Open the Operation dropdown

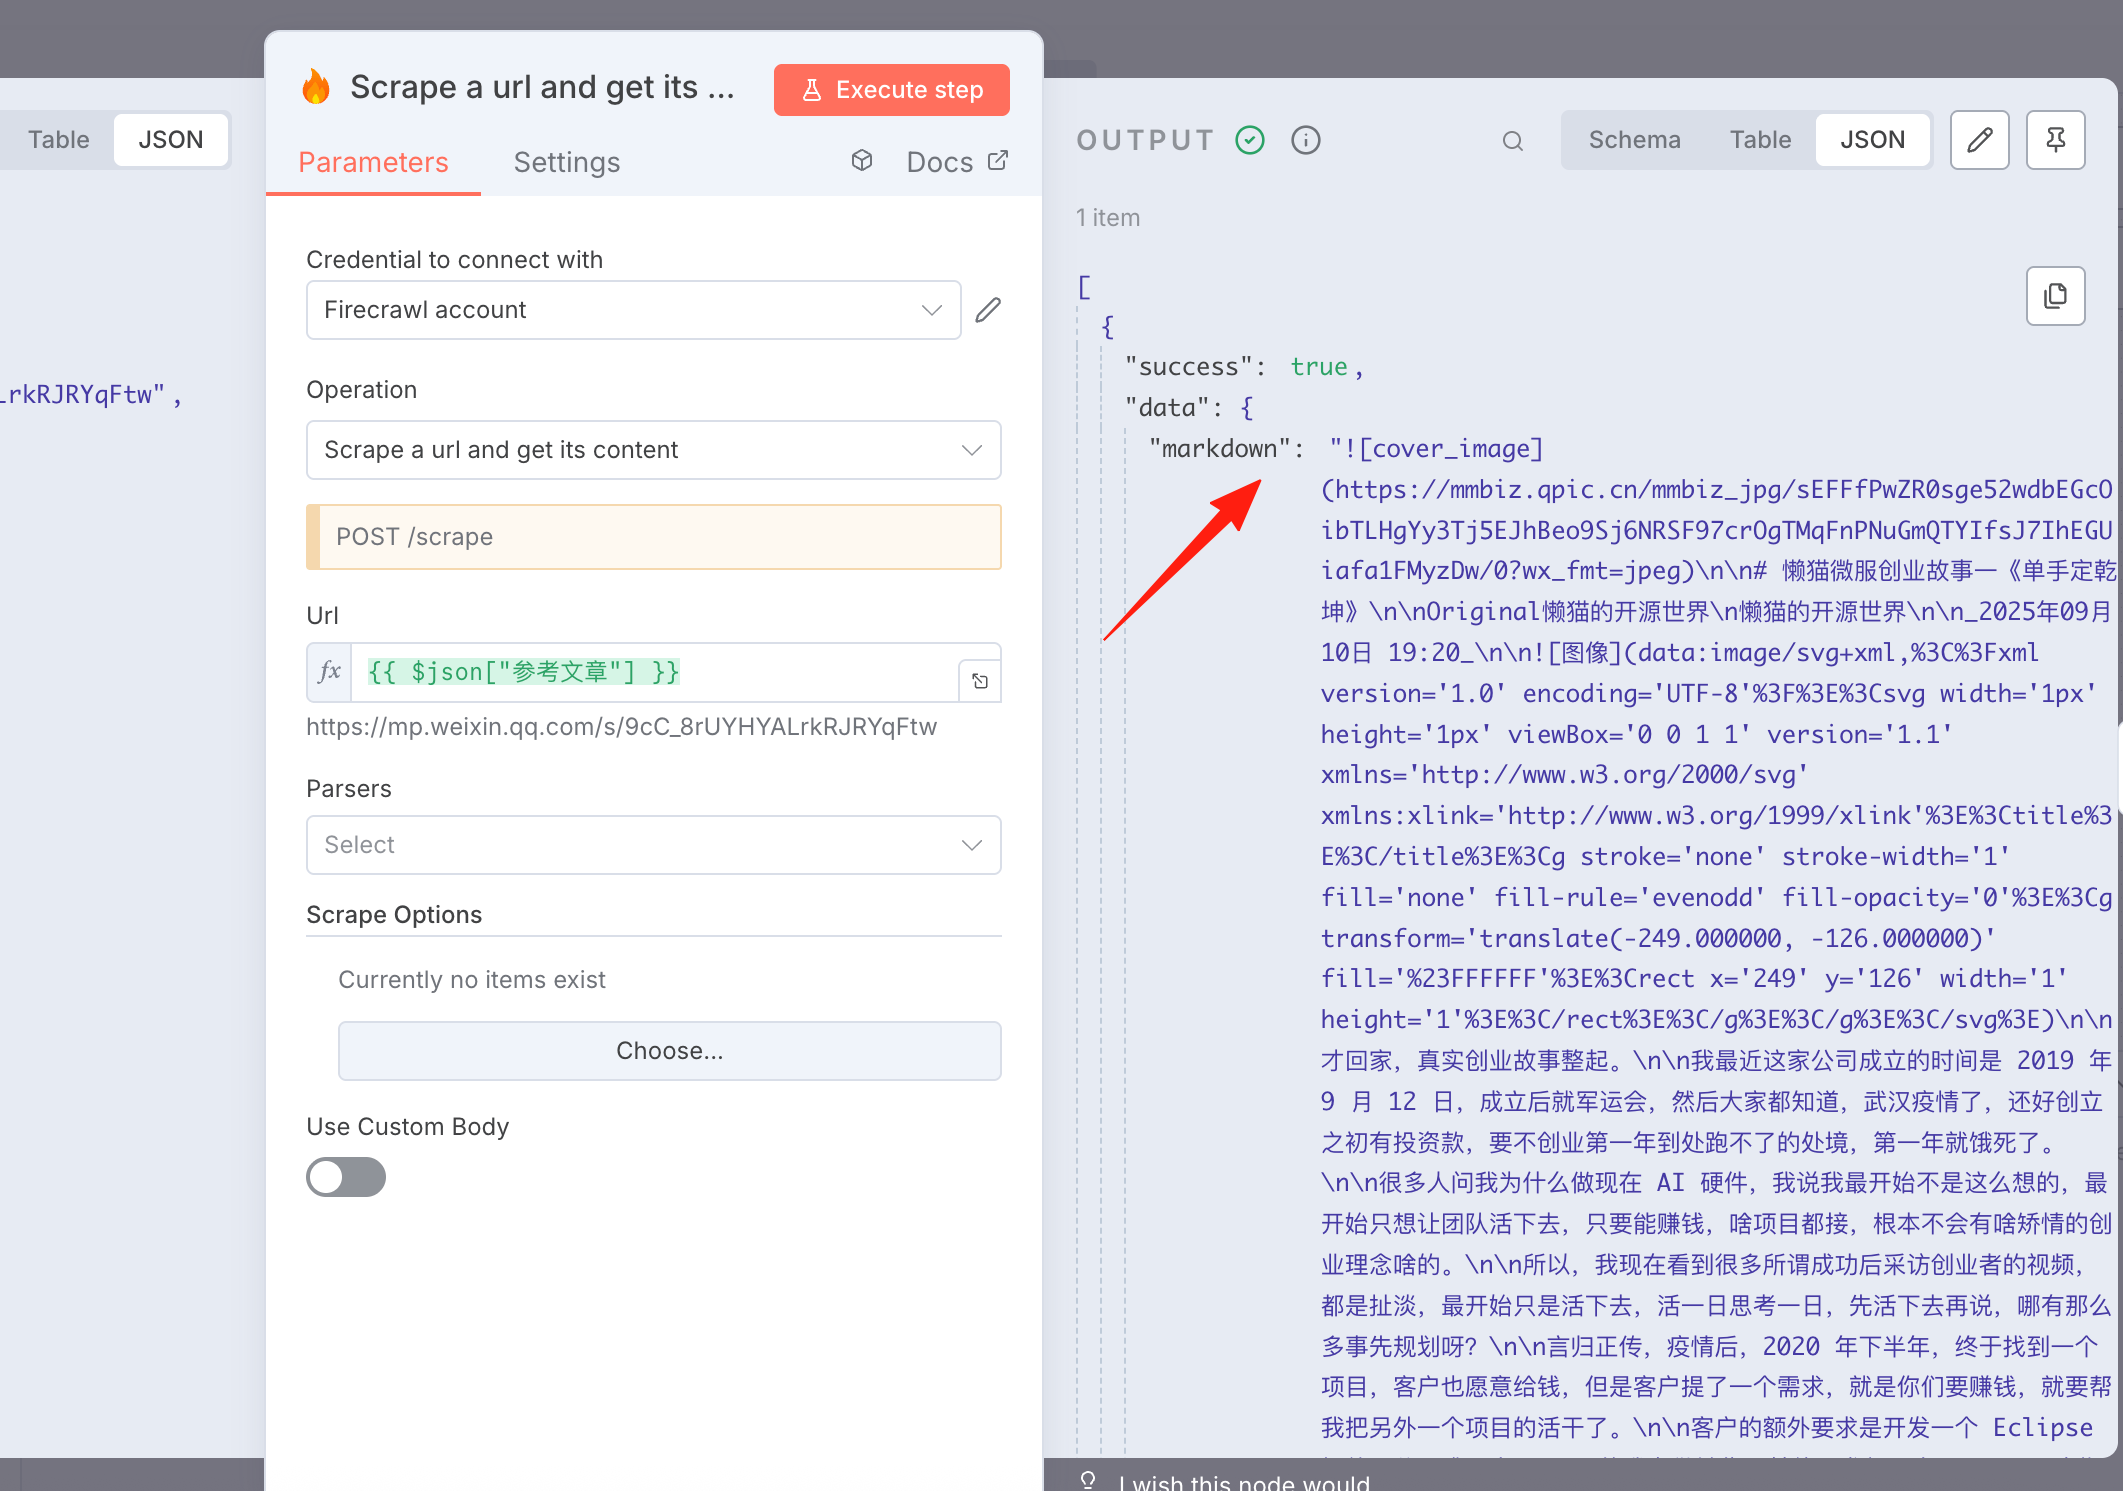tap(654, 450)
